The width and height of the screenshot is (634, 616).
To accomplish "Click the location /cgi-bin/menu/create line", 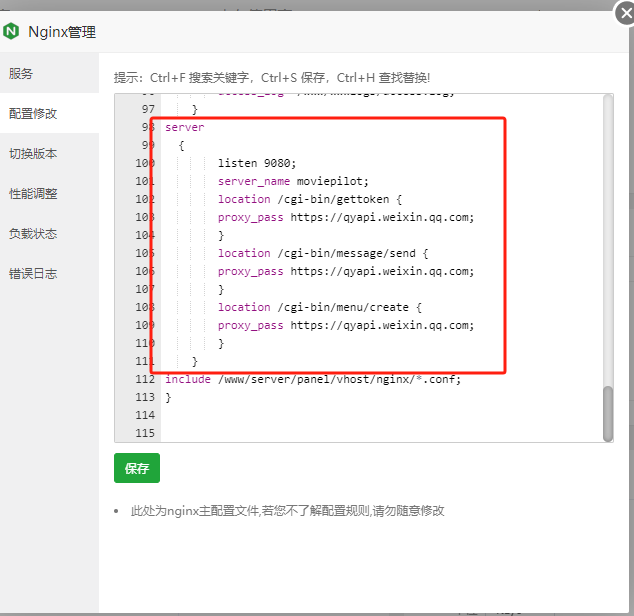I will tap(322, 307).
